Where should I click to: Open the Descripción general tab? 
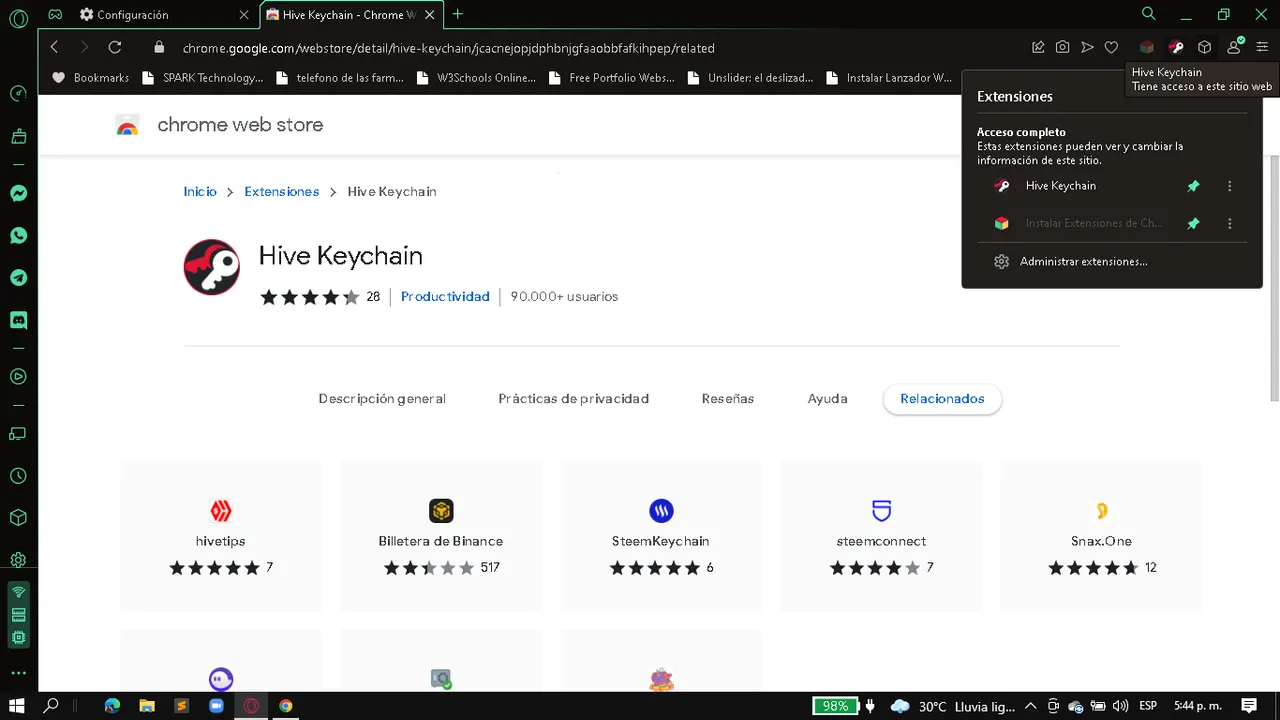click(382, 398)
